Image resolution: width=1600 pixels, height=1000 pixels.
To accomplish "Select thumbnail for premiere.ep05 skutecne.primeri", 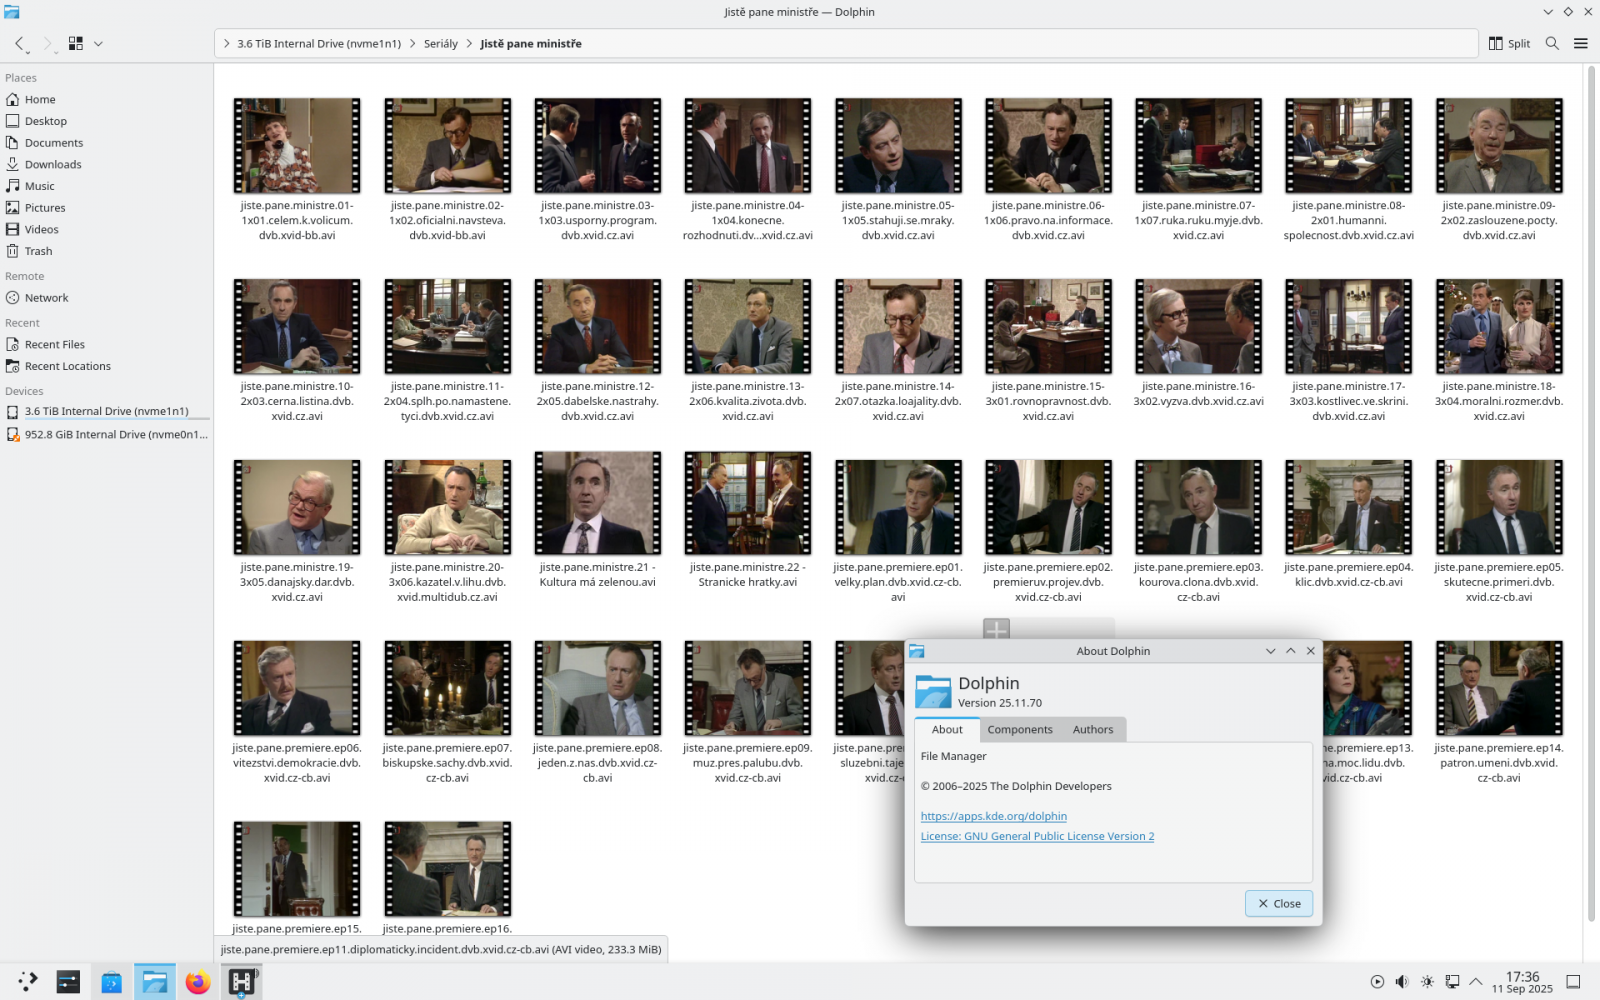I will click(x=1499, y=508).
